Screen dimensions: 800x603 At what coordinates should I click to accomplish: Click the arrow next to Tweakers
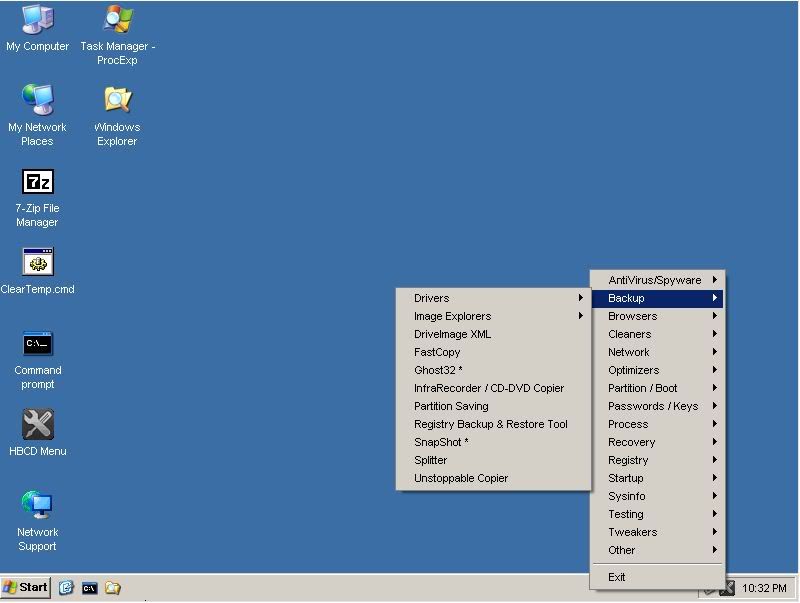pos(715,532)
